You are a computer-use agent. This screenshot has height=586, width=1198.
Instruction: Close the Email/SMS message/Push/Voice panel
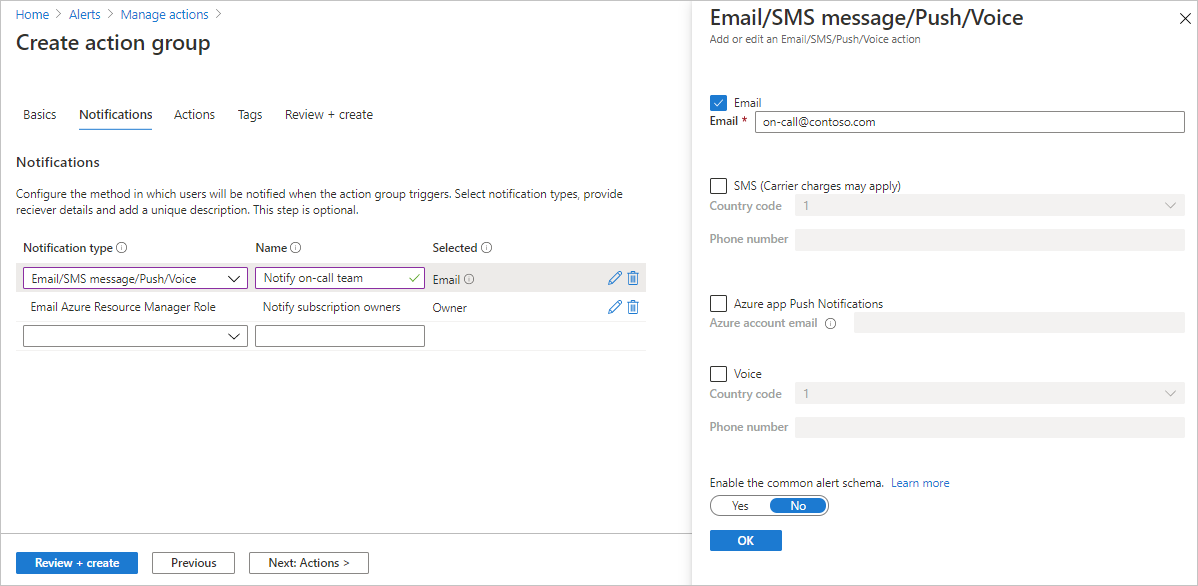(1184, 17)
